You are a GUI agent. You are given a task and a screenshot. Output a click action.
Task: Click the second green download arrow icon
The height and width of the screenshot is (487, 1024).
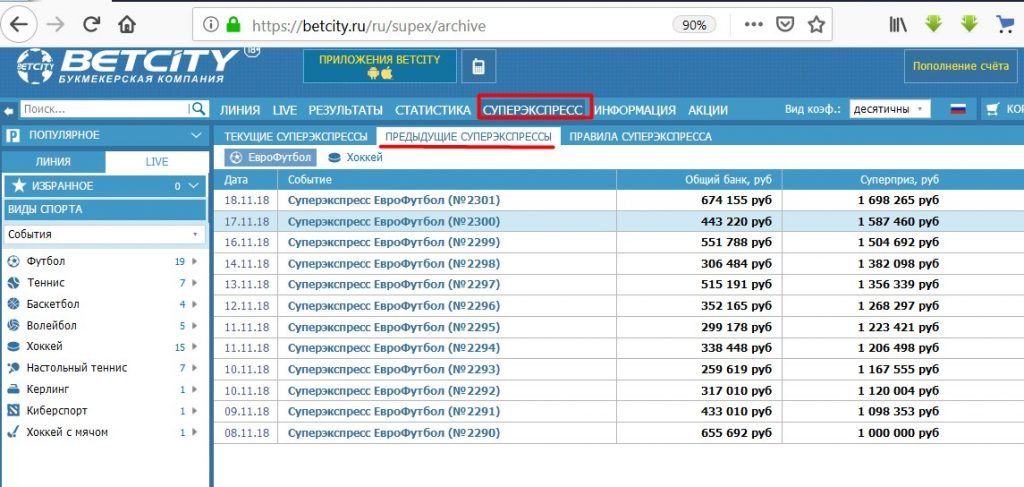click(968, 24)
